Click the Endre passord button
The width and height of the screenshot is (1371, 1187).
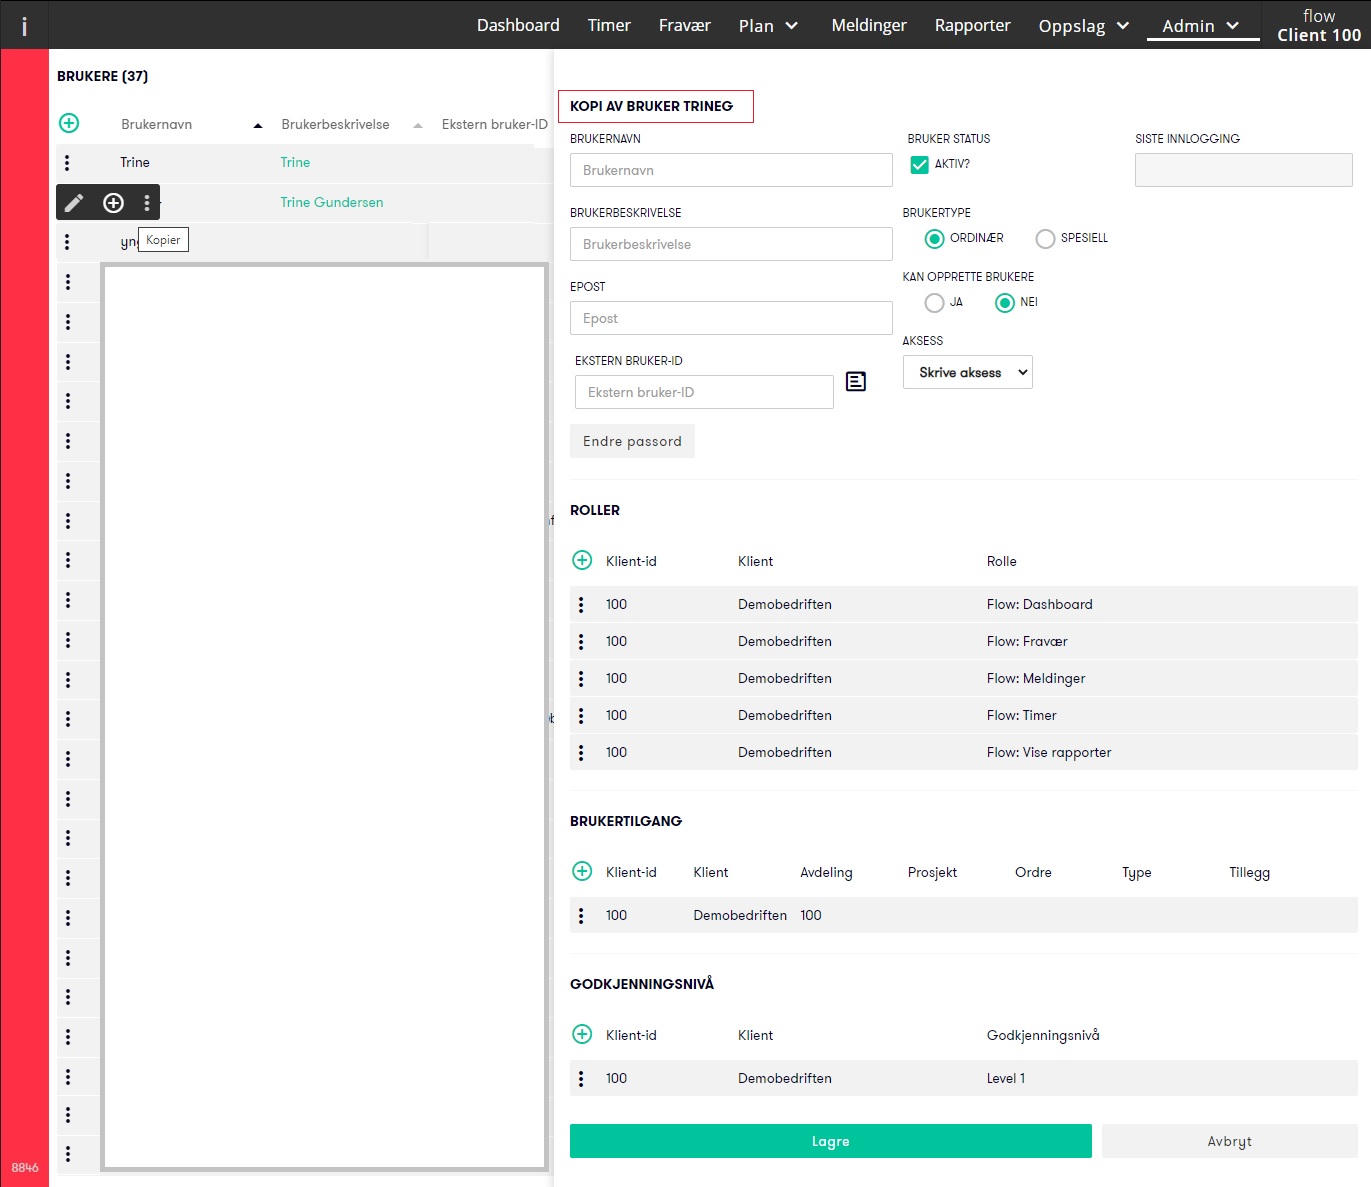click(632, 441)
